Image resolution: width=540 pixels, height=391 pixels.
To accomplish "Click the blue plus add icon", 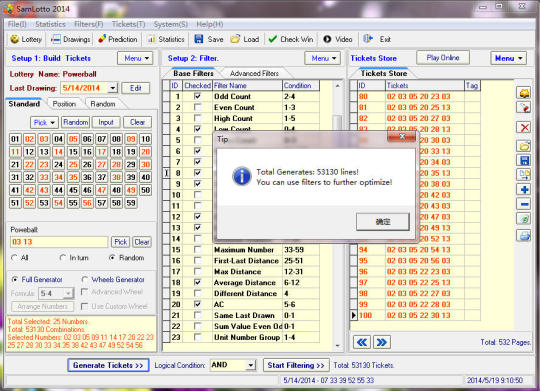I will click(x=524, y=189).
